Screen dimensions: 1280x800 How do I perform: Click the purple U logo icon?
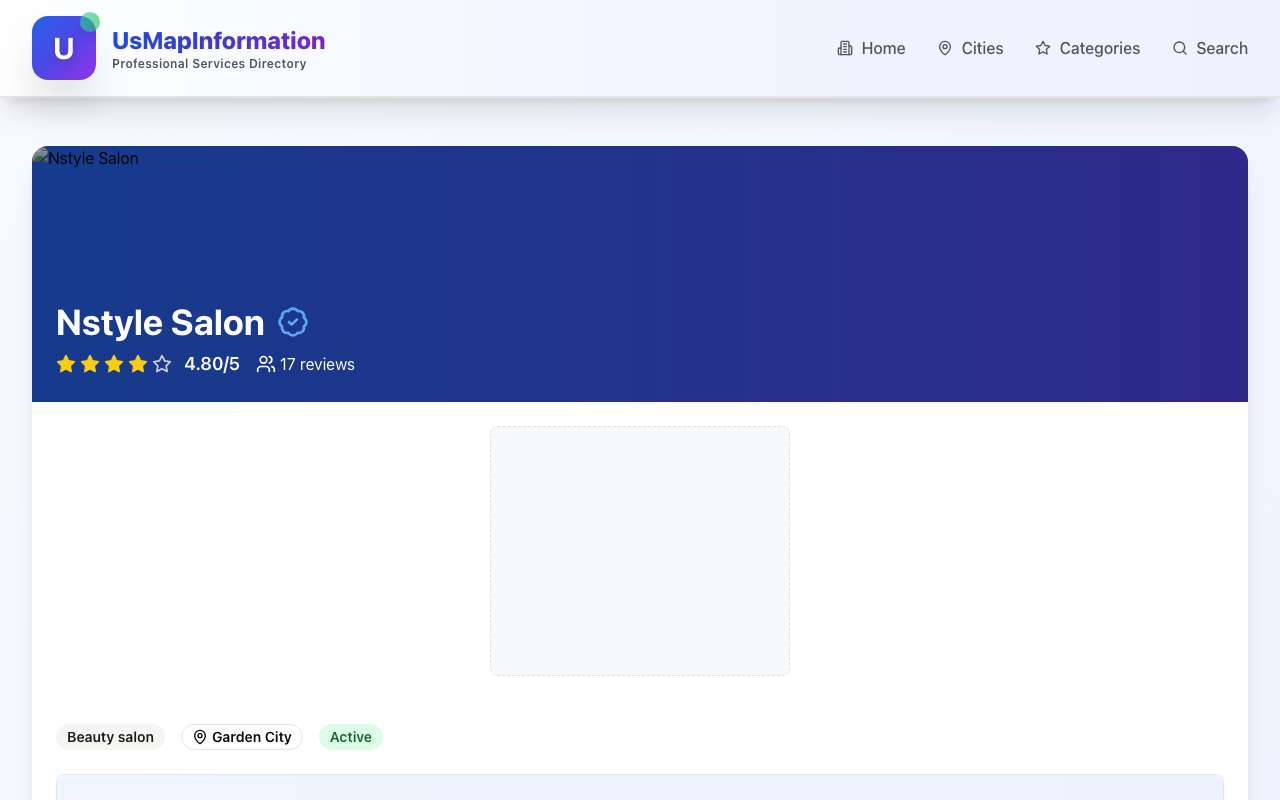64,48
